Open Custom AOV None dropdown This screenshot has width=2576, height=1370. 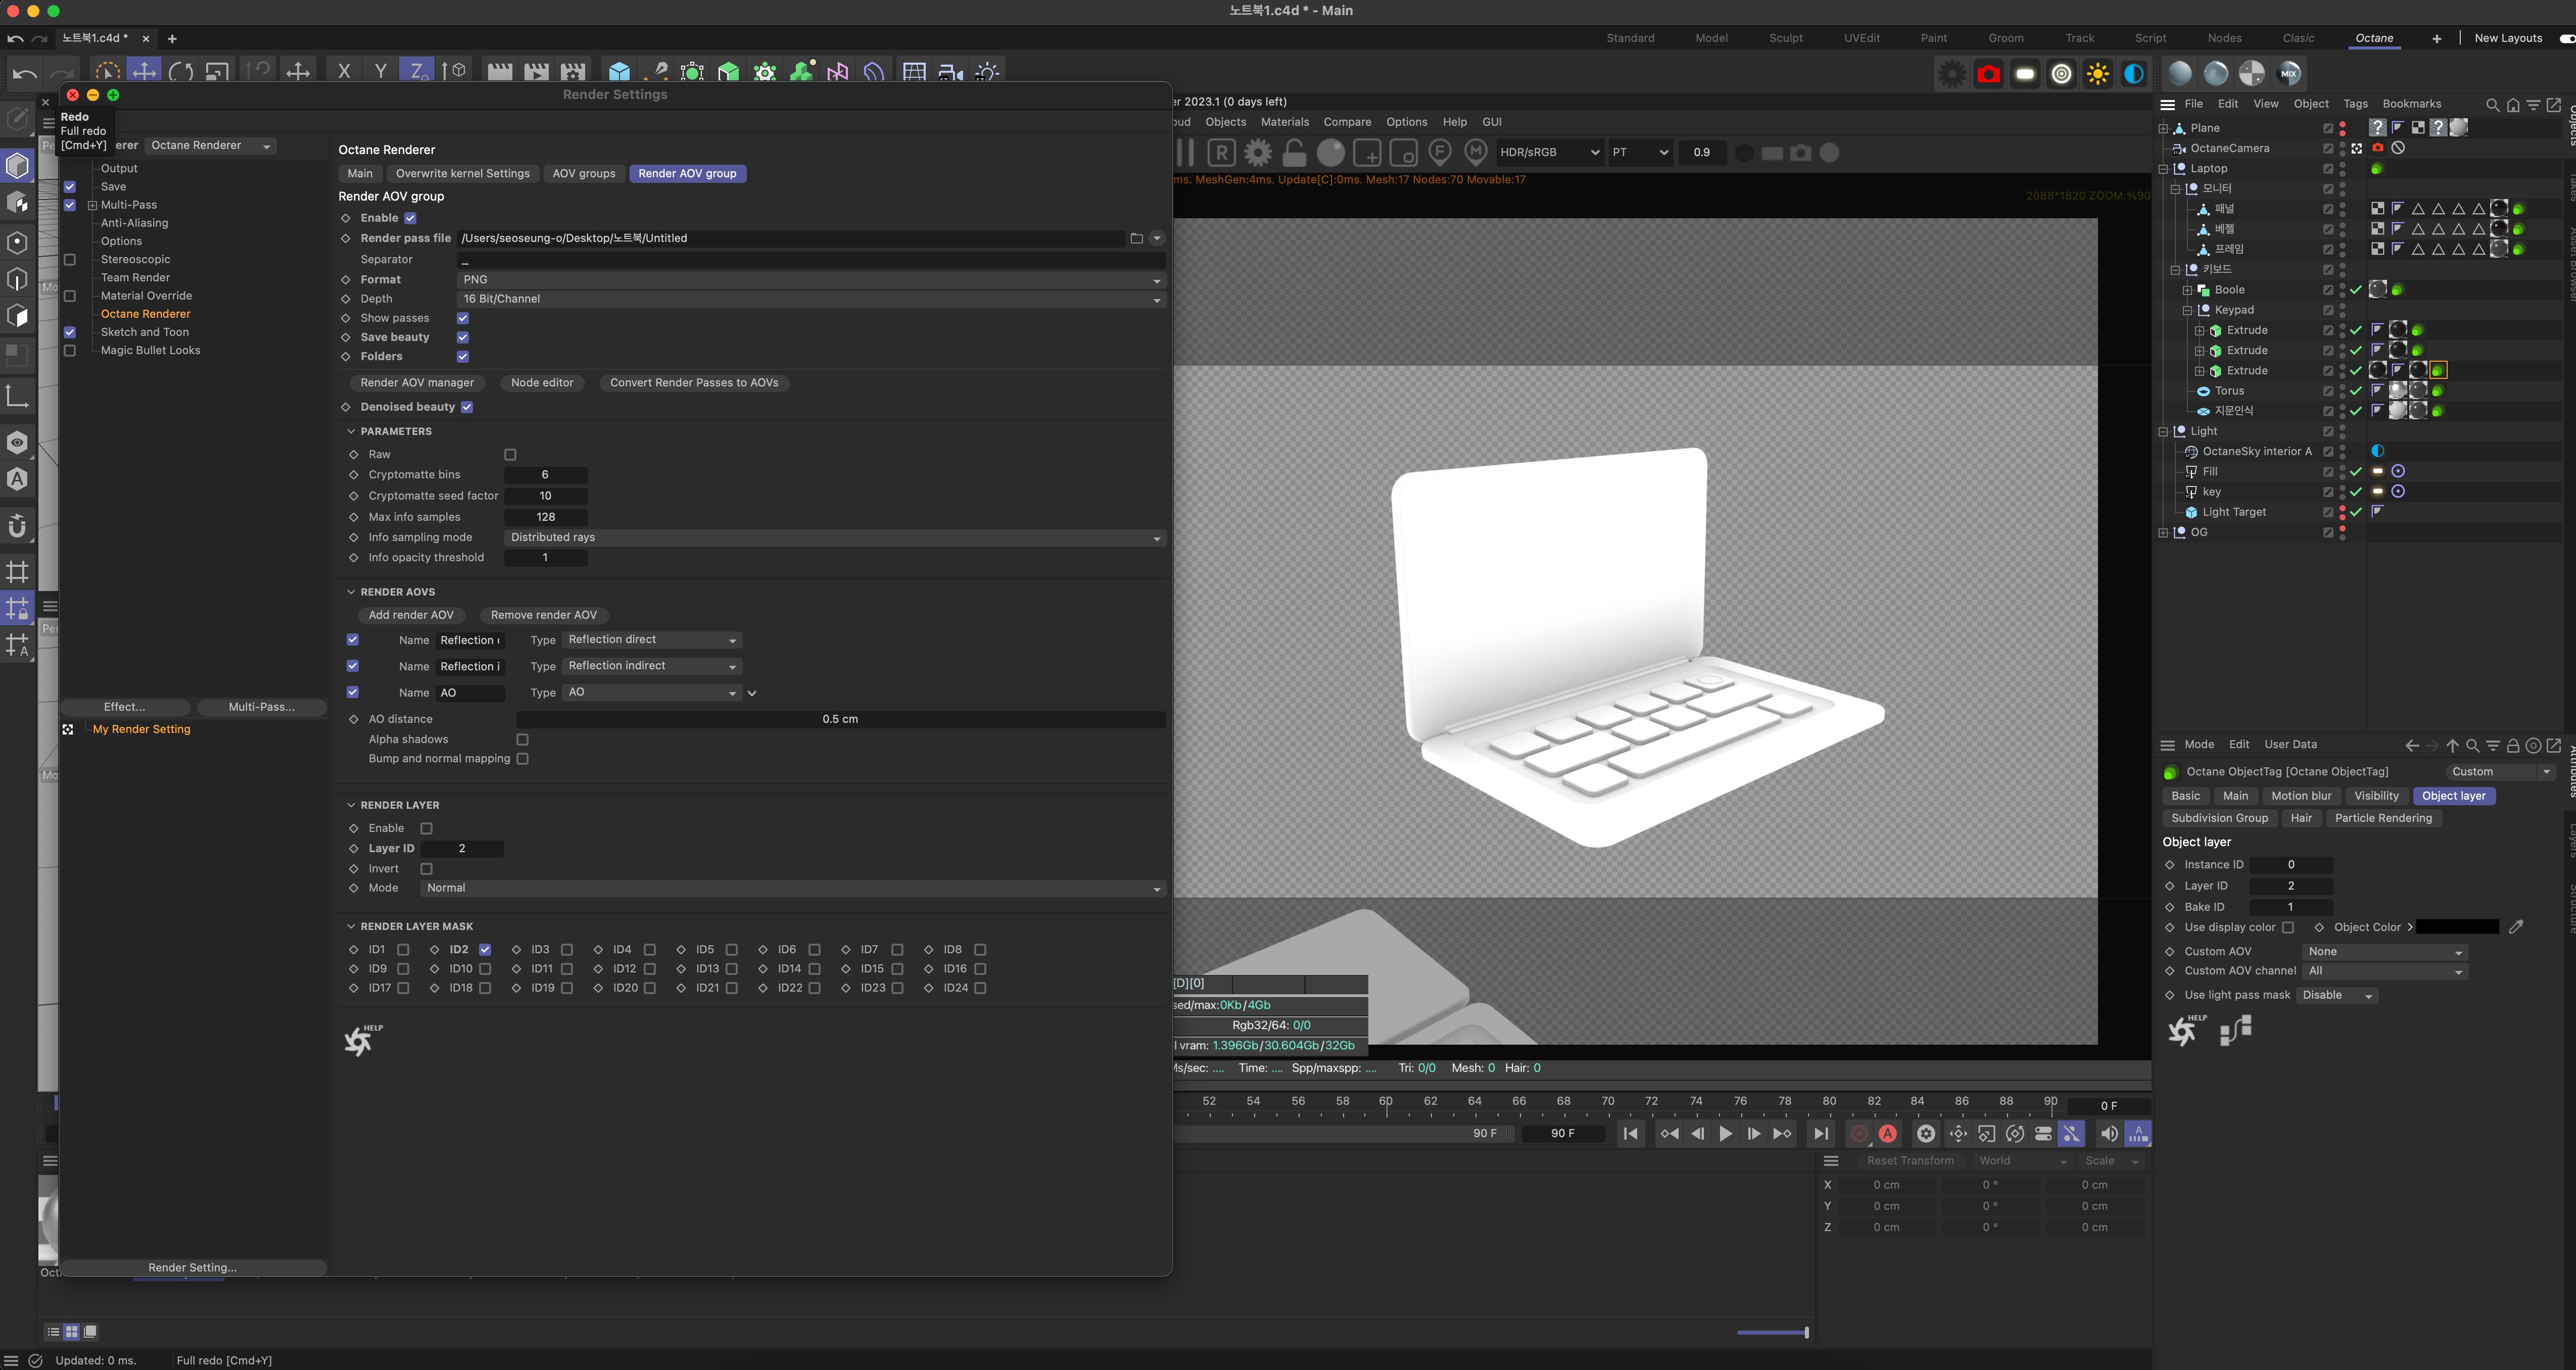point(2385,952)
